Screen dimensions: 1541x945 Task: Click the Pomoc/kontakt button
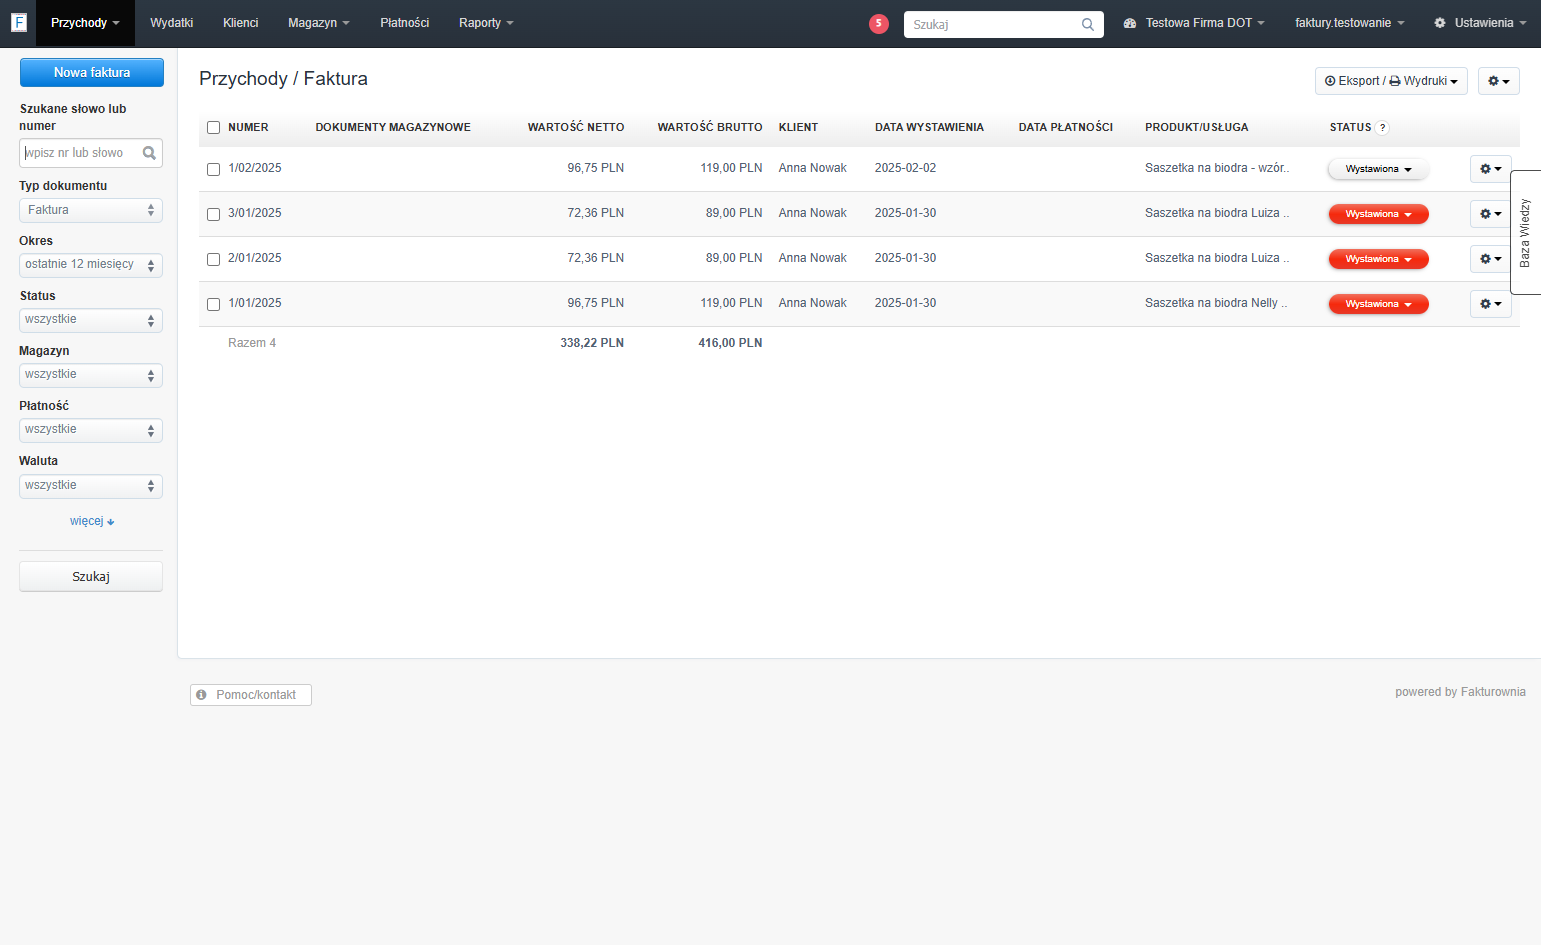pos(251,695)
